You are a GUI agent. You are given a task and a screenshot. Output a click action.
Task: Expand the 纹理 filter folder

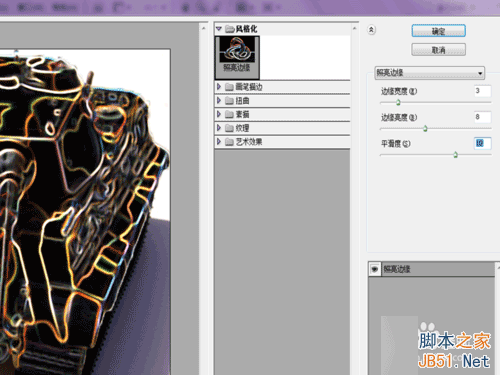pyautogui.click(x=219, y=128)
